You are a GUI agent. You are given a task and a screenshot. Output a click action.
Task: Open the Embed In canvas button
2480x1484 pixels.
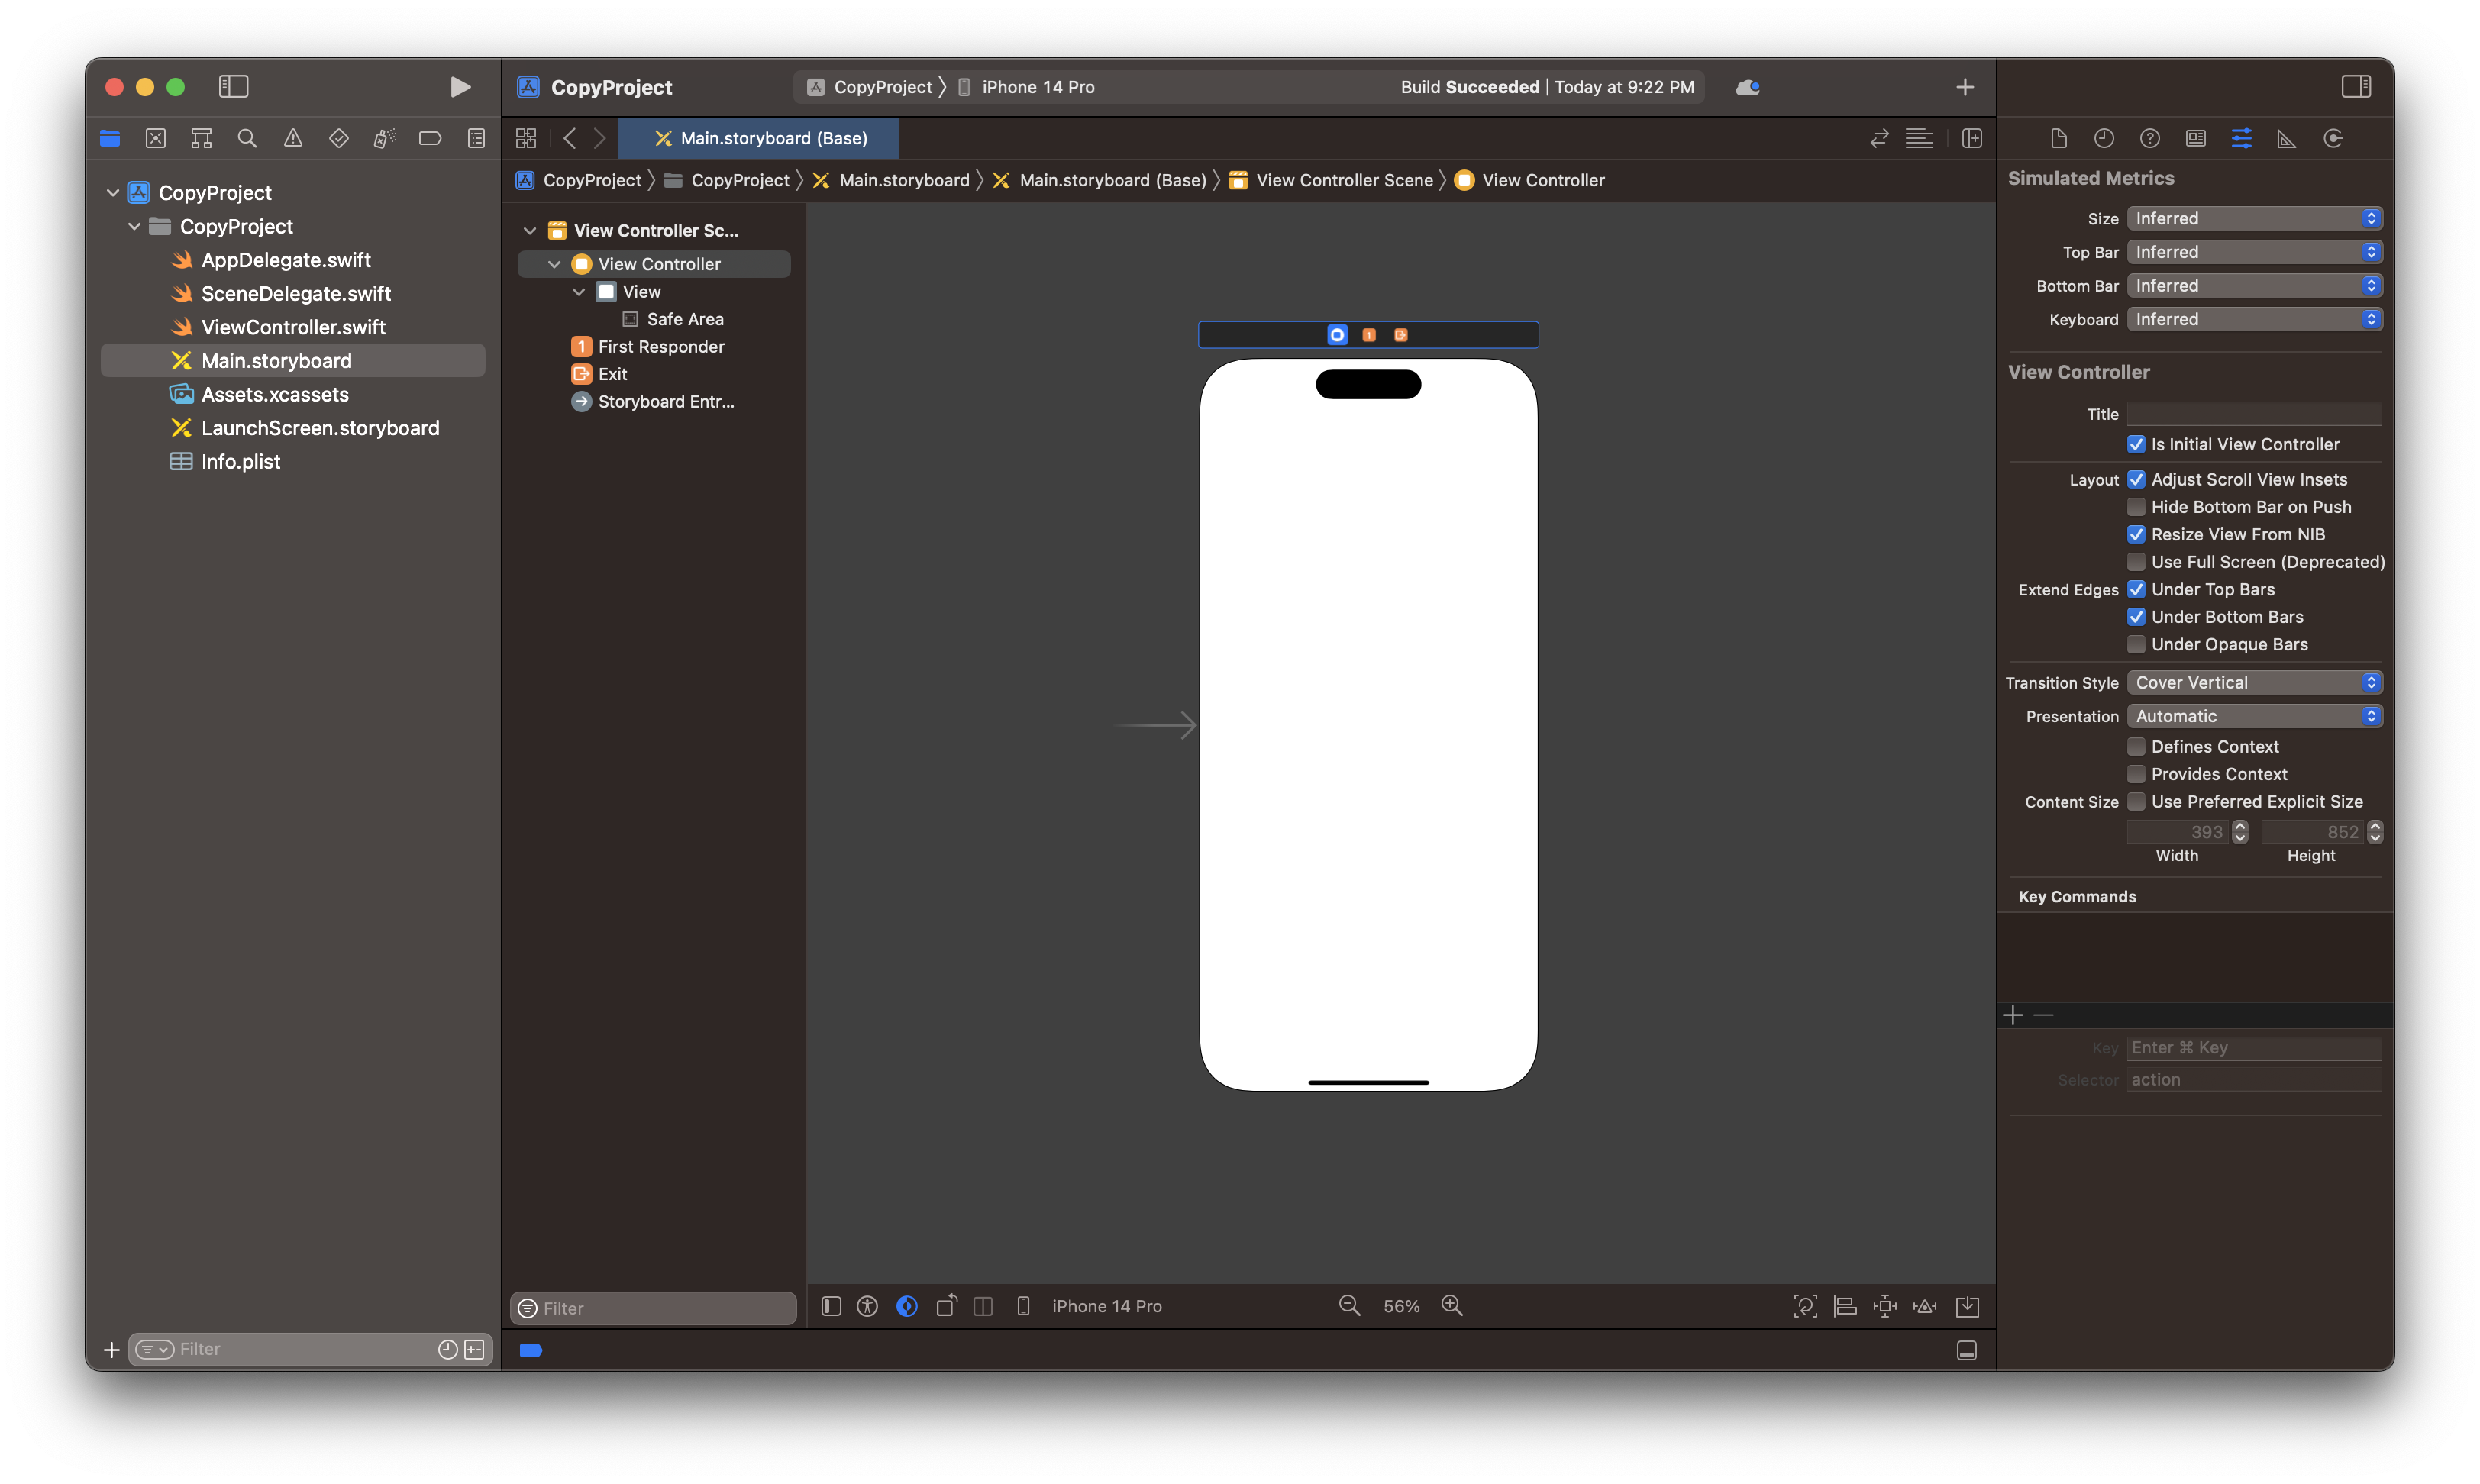[x=1967, y=1306]
